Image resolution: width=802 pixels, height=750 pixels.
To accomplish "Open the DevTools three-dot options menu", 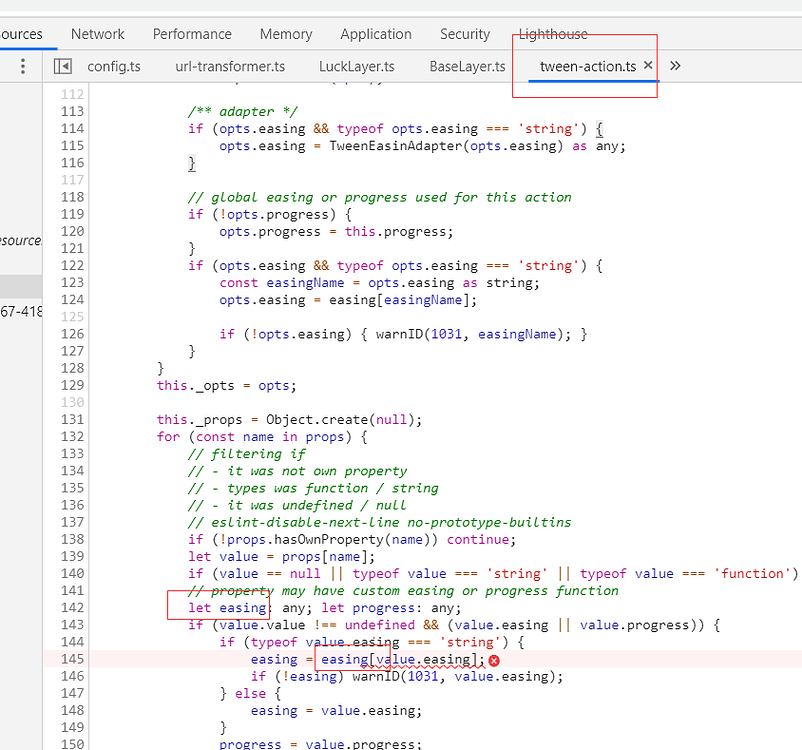I will (22, 66).
